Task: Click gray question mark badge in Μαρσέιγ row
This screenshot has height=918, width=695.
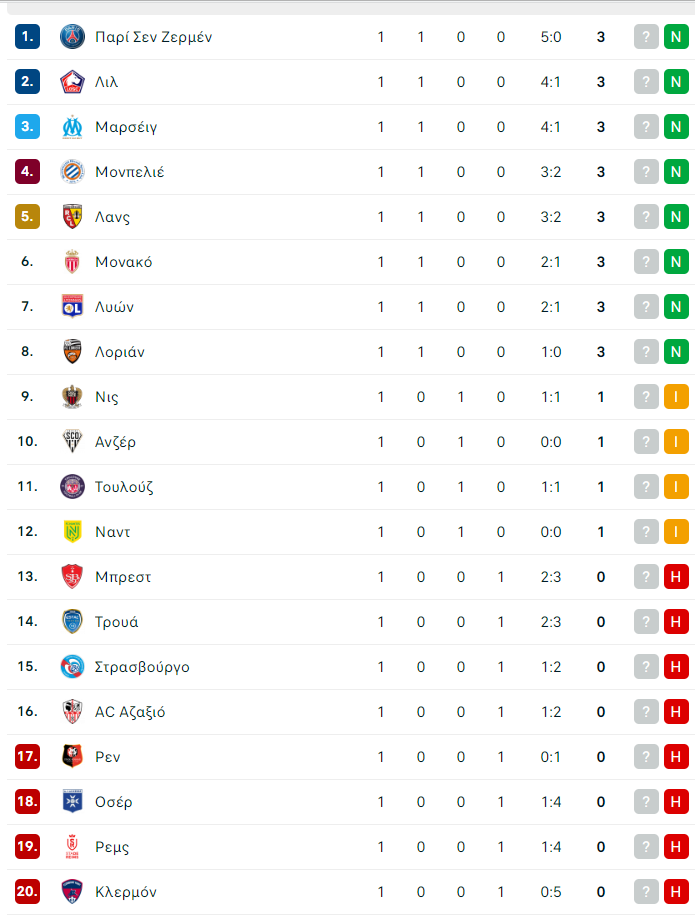Action: pos(646,127)
